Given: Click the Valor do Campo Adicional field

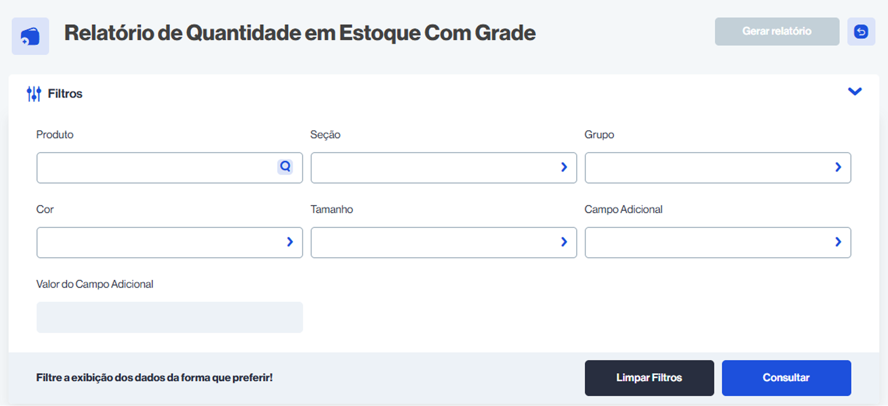Looking at the screenshot, I should (169, 317).
